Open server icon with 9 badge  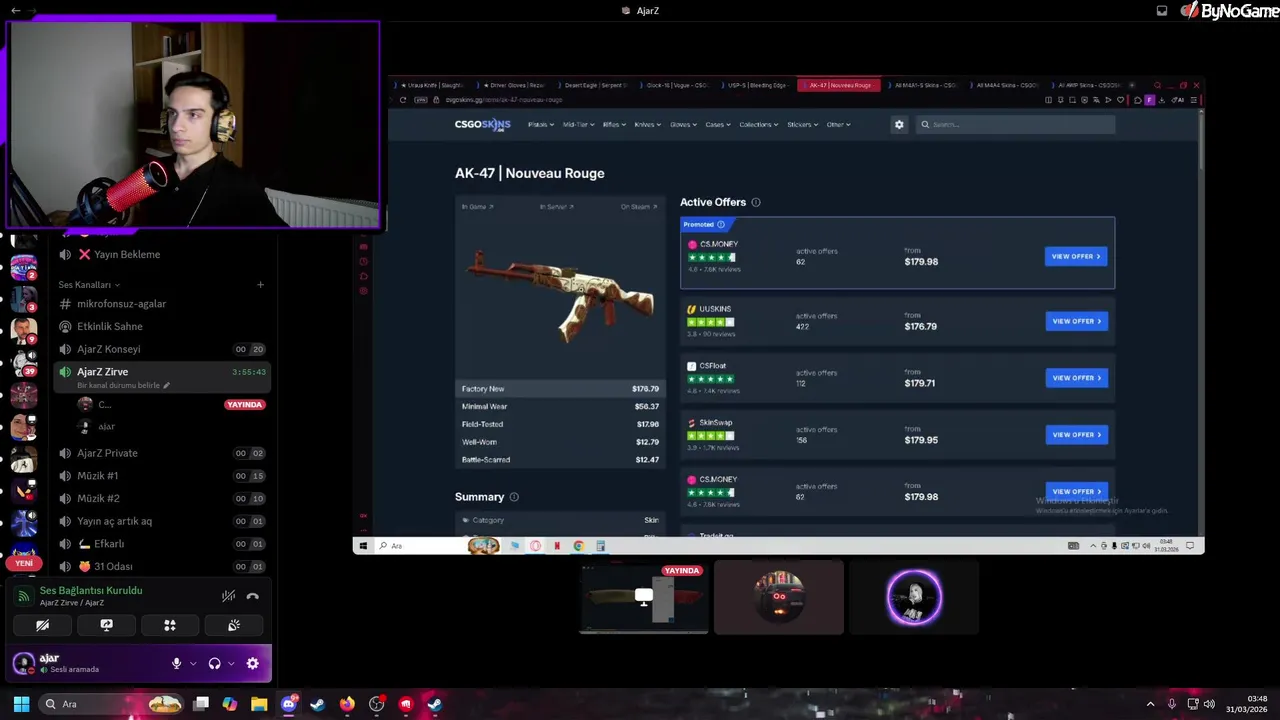[24, 330]
